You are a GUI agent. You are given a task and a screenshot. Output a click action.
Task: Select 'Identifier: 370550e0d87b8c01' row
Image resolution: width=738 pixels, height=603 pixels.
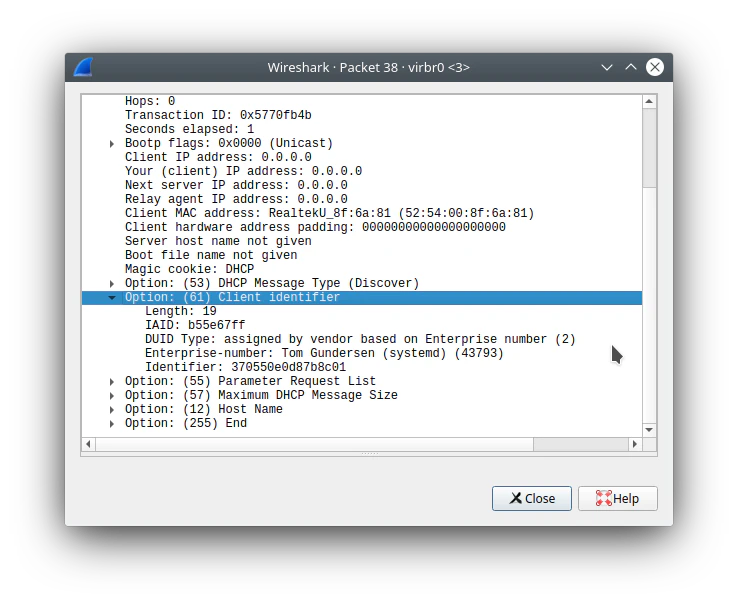362,367
